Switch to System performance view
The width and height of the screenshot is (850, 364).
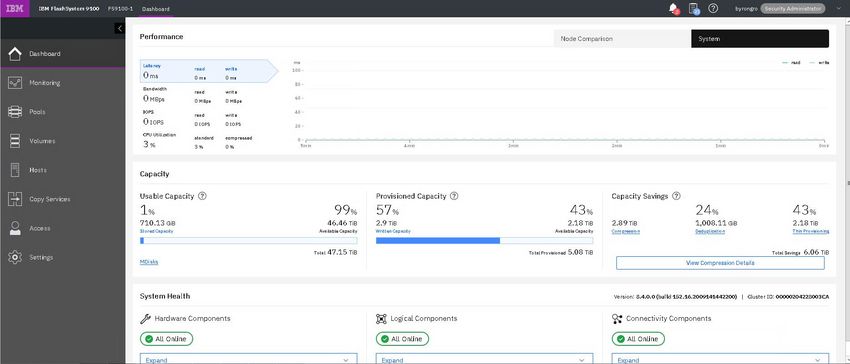(x=759, y=39)
